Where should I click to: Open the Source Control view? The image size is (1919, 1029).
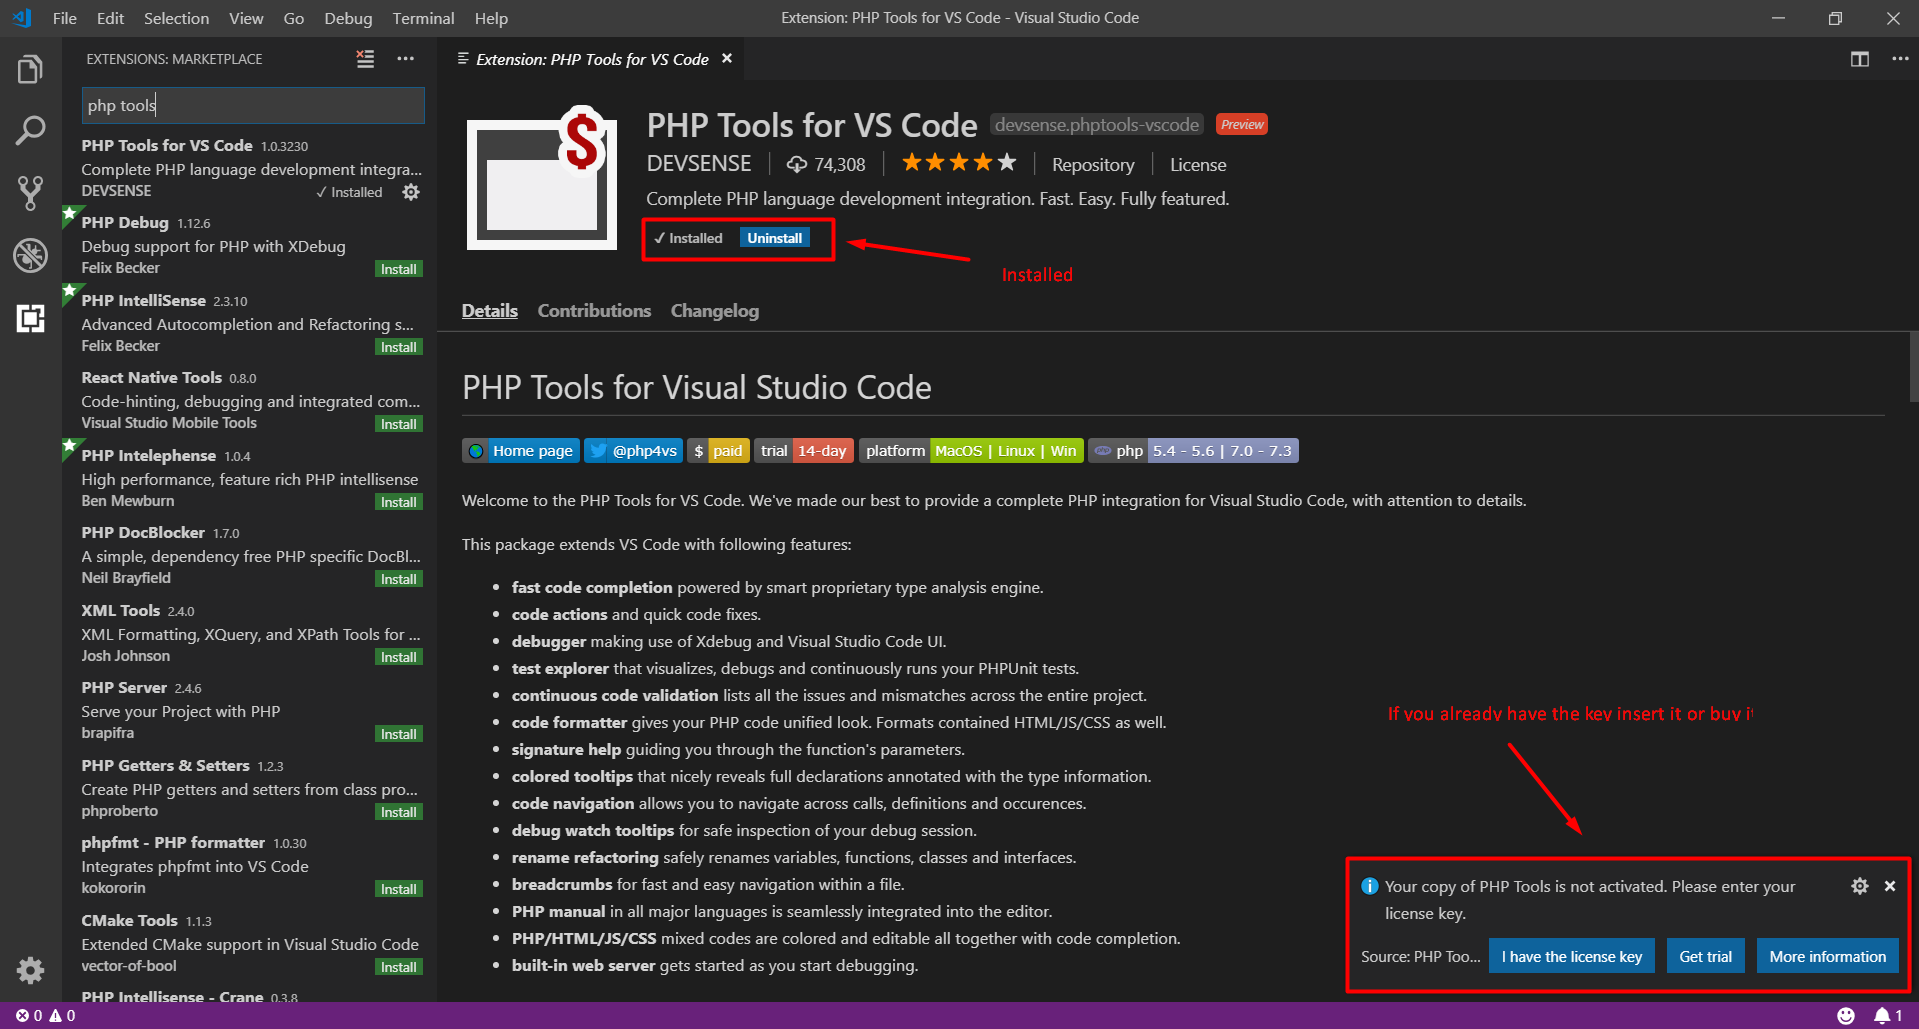(30, 193)
